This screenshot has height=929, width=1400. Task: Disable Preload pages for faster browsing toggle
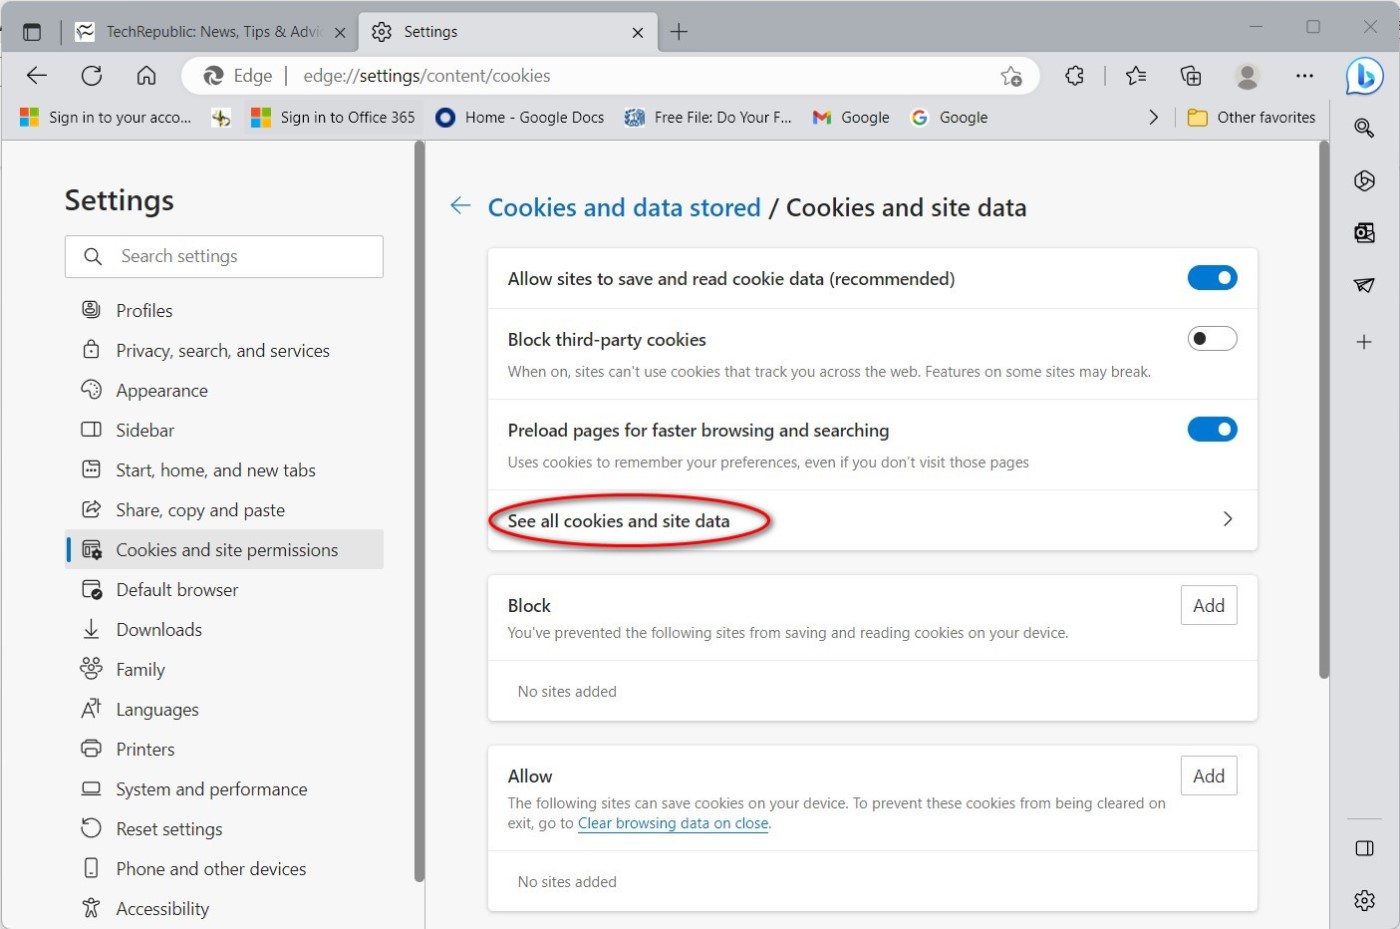pyautogui.click(x=1212, y=430)
